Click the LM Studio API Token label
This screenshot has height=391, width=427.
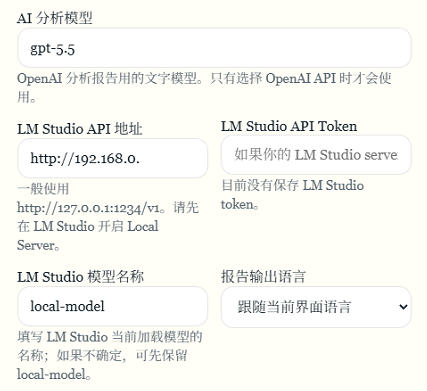pyautogui.click(x=289, y=126)
